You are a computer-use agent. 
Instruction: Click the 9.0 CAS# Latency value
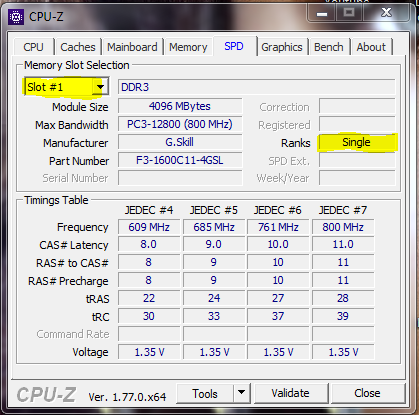(214, 244)
